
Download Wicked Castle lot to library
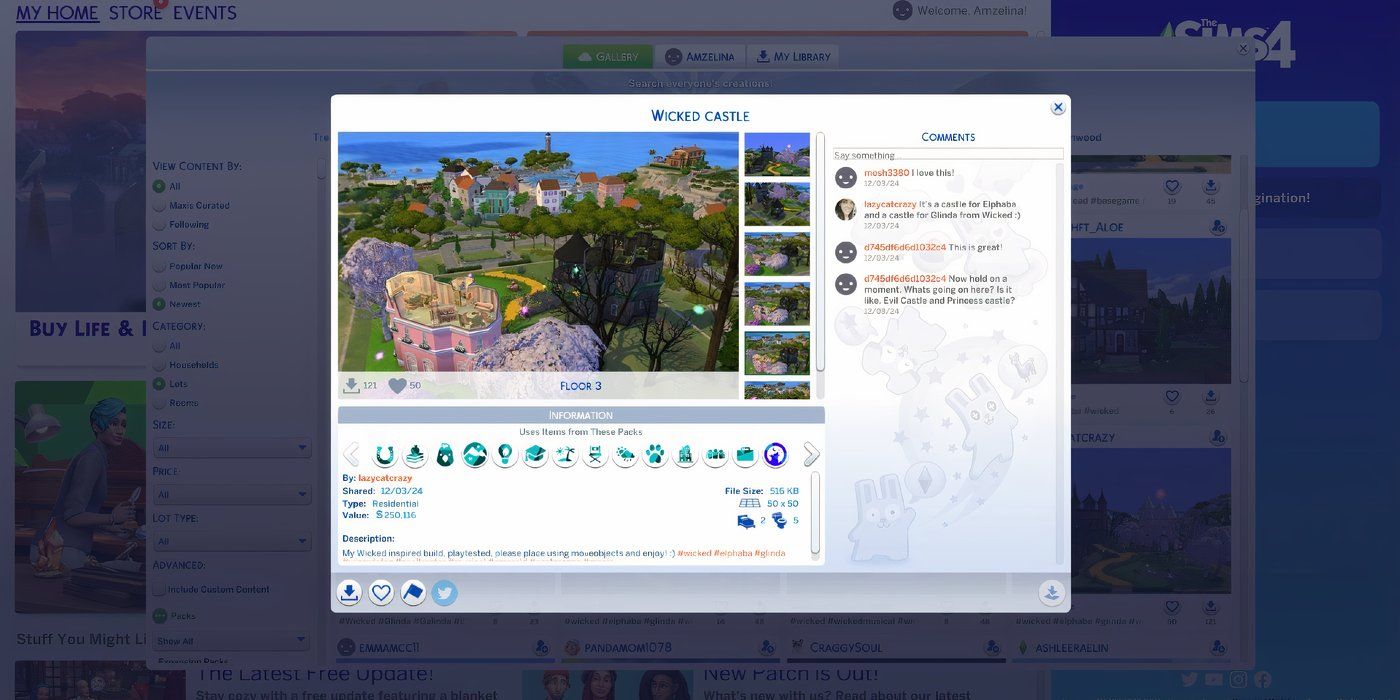pyautogui.click(x=349, y=593)
